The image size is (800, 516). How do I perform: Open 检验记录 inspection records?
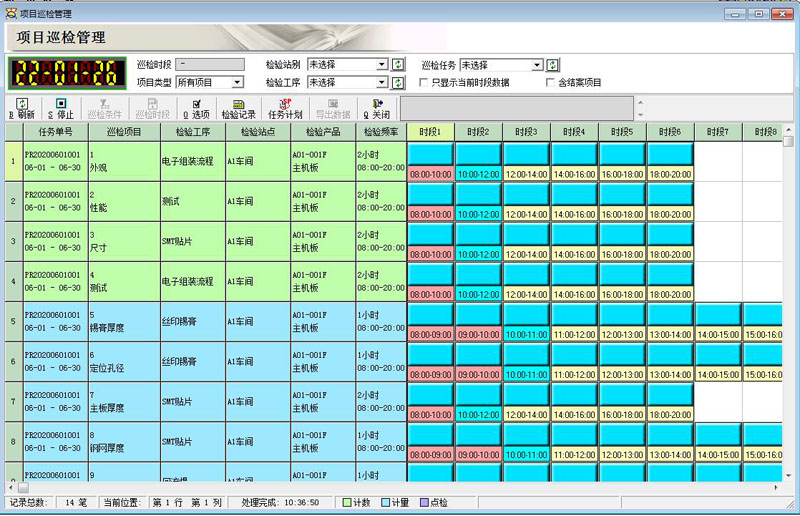(239, 108)
